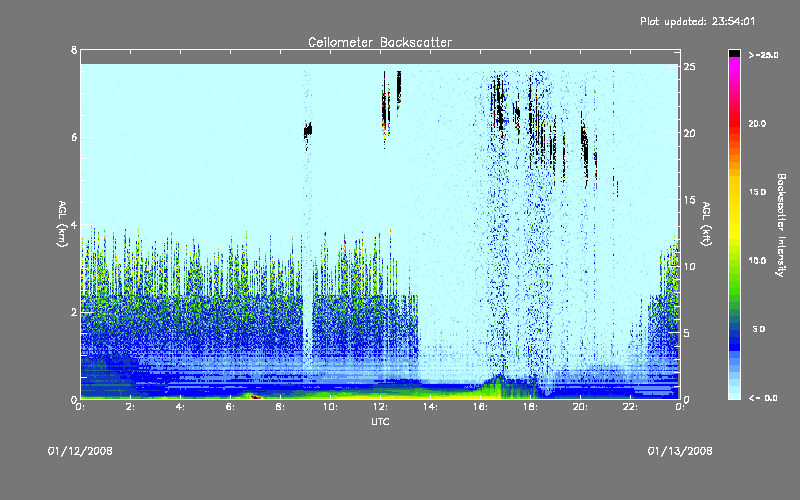Click the red surface backscatter spot near 7 UTC

[x=255, y=396]
